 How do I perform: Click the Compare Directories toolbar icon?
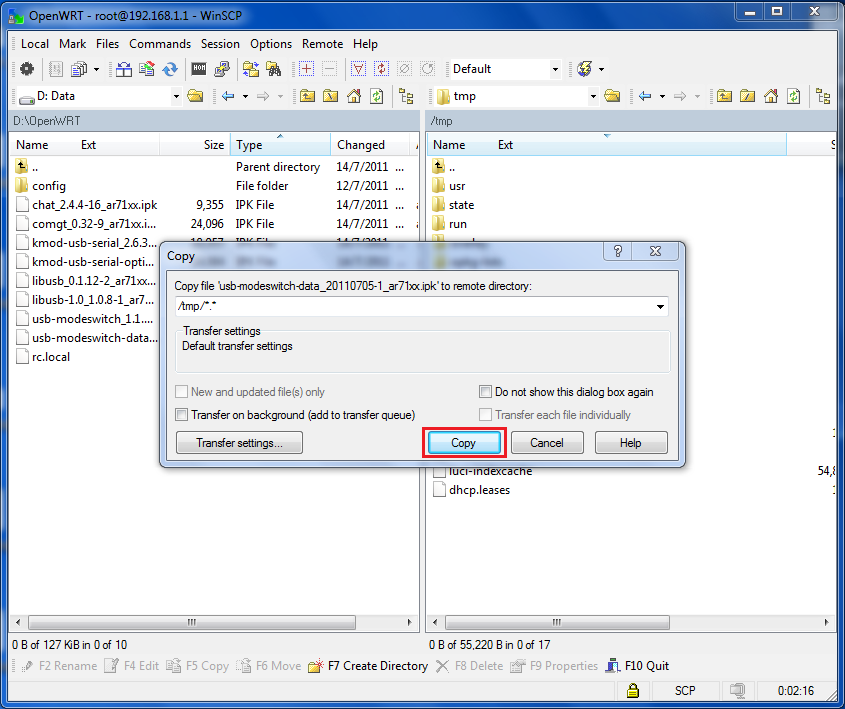tap(123, 69)
